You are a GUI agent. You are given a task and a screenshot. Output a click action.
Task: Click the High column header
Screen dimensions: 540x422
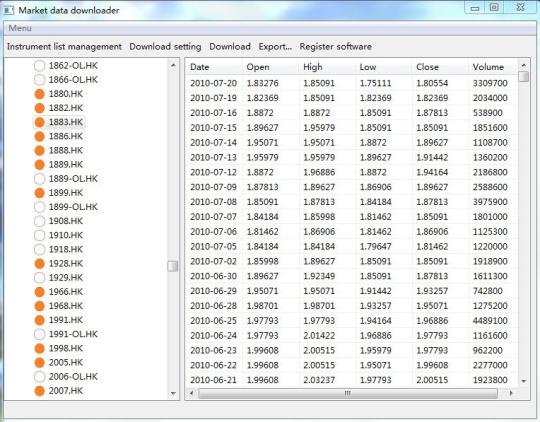(327, 67)
